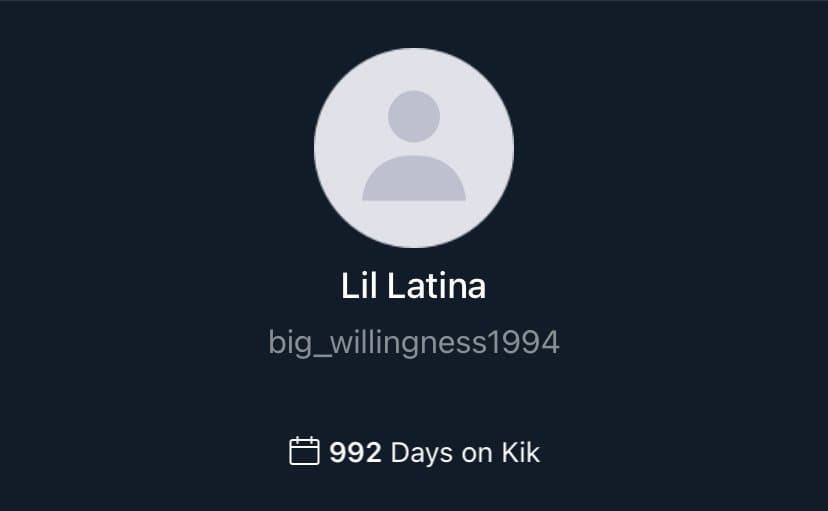Click the bold 992 day count
Viewport: 828px width, 511px height.
click(x=355, y=452)
